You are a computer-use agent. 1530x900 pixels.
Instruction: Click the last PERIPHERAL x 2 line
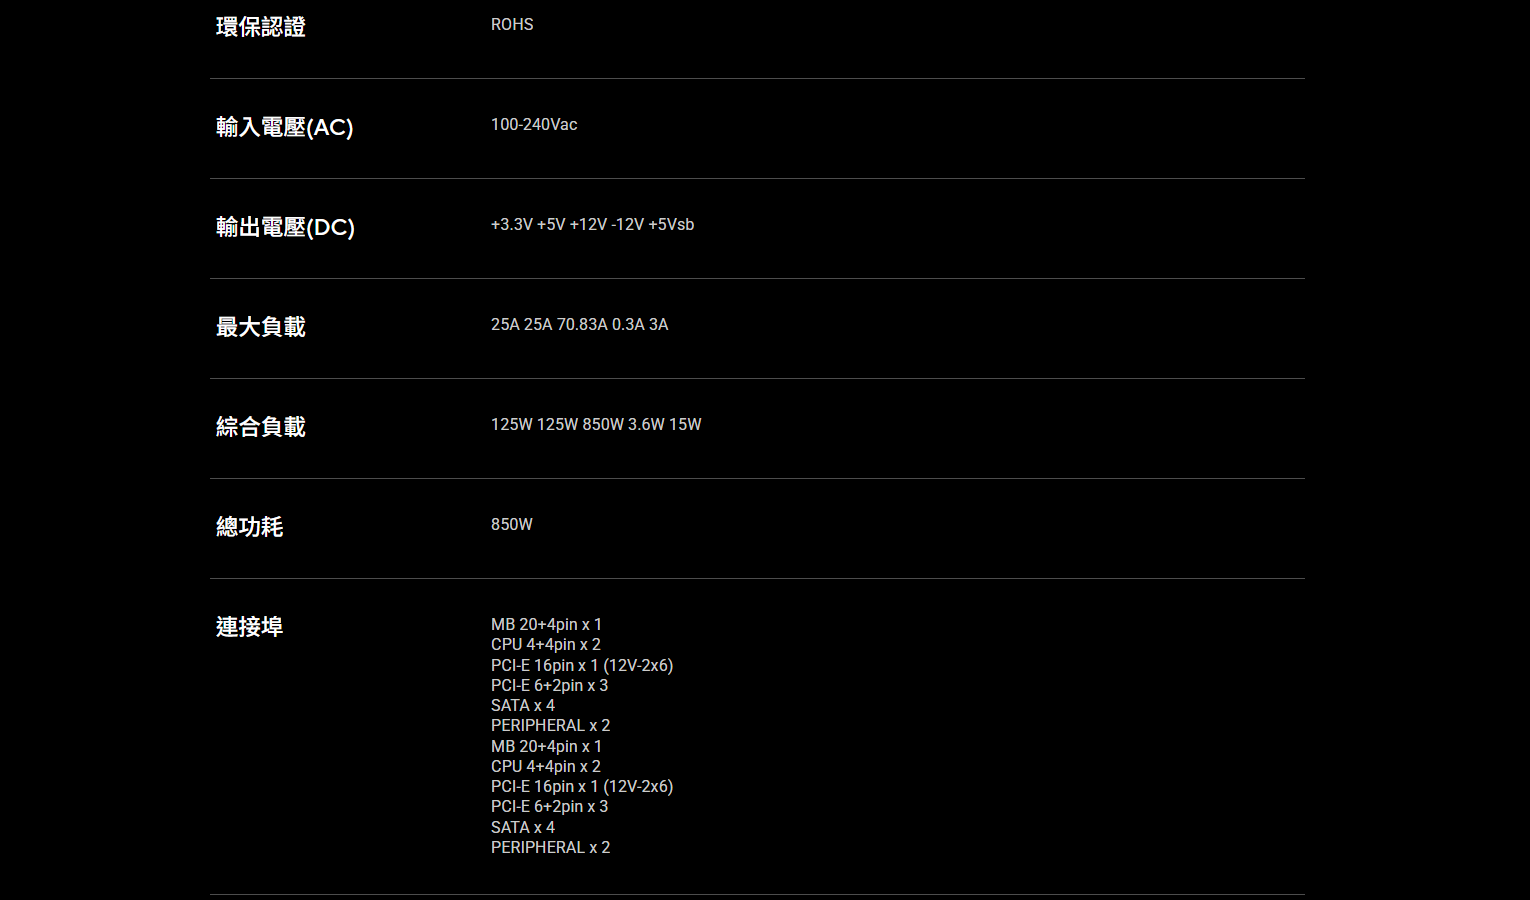(551, 848)
